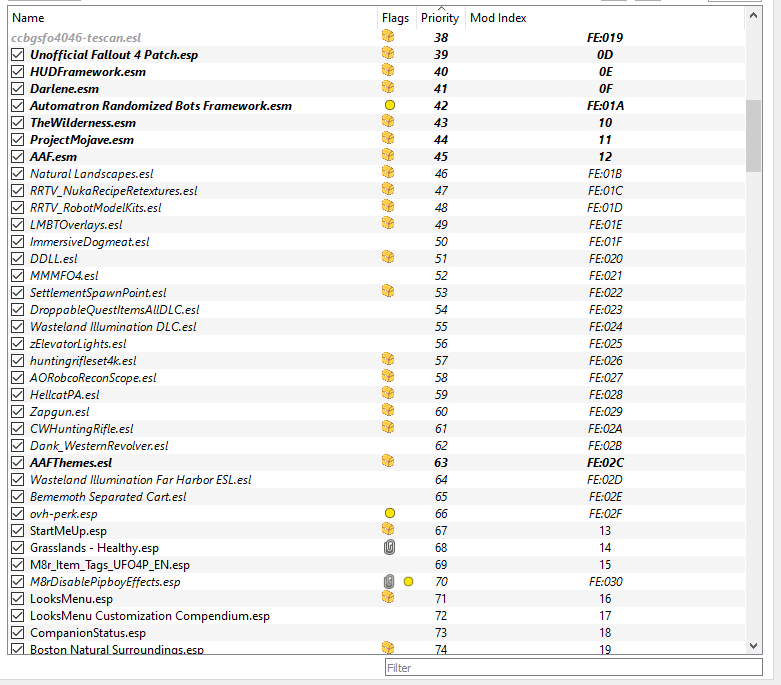This screenshot has width=781, height=685.
Task: Click the archive flag icon for StartMeUp.esp
Action: coord(388,529)
